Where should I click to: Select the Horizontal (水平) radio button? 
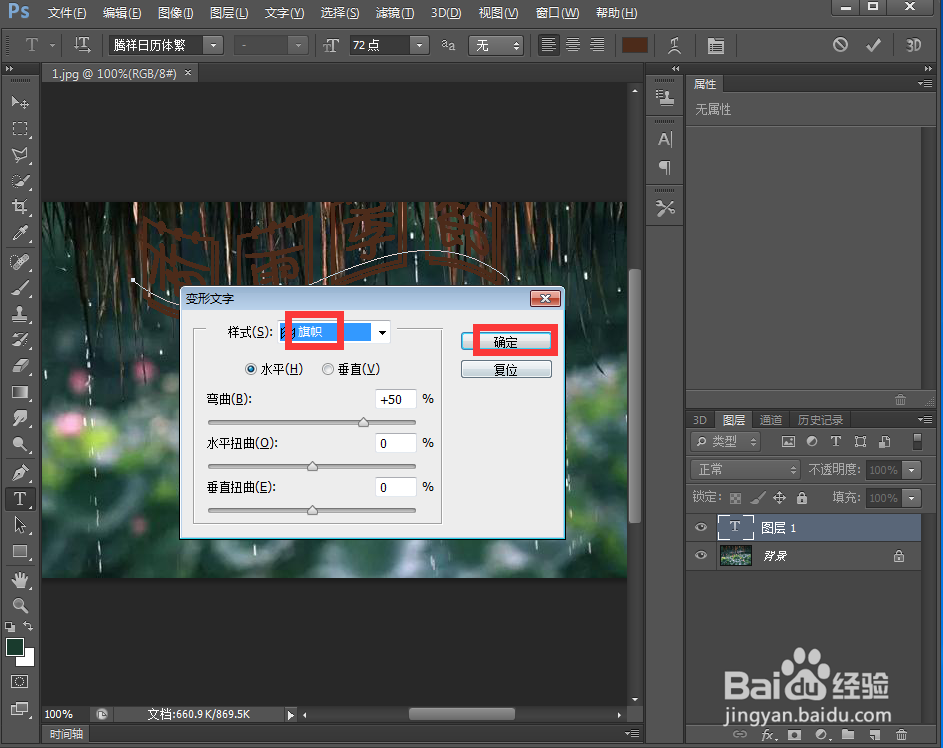(x=251, y=369)
